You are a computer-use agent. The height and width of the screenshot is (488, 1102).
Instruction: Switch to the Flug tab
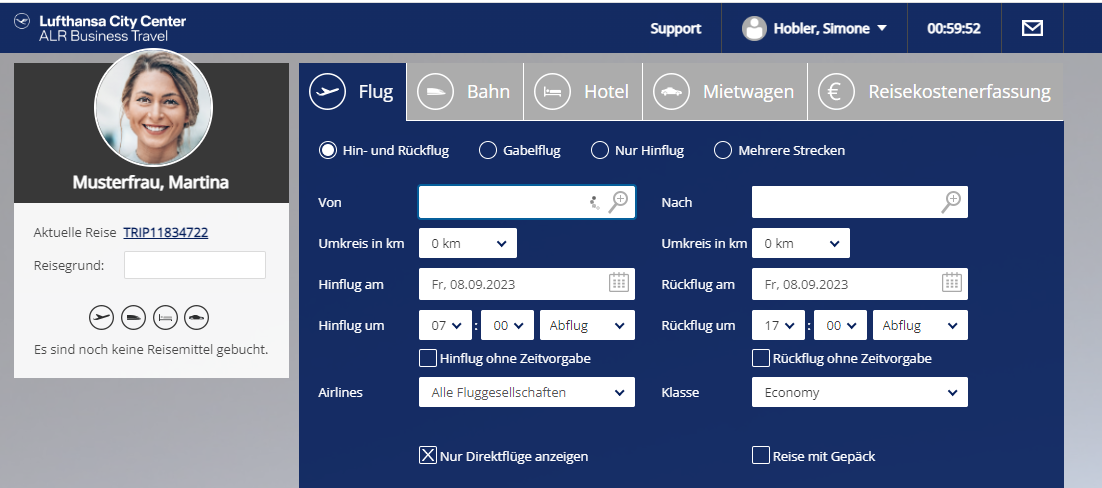click(x=353, y=92)
